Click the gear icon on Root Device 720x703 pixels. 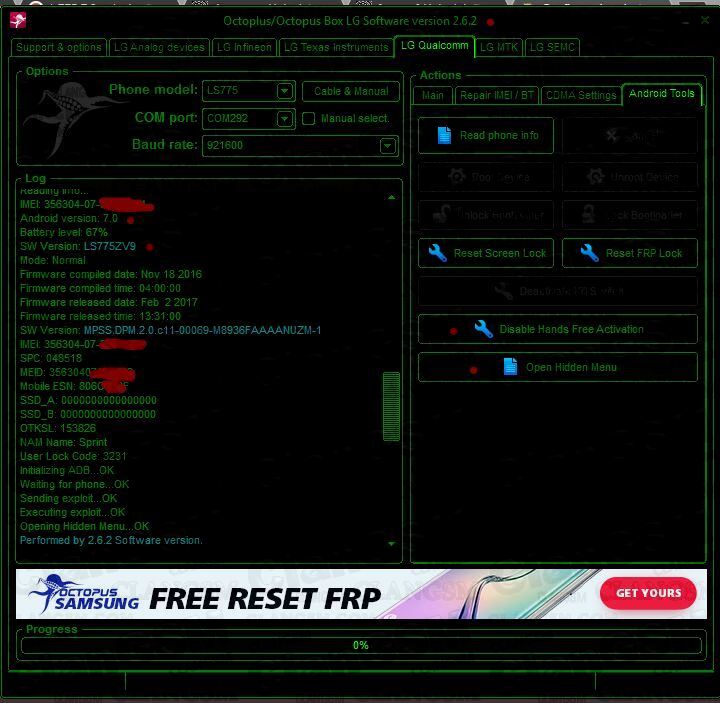click(457, 177)
